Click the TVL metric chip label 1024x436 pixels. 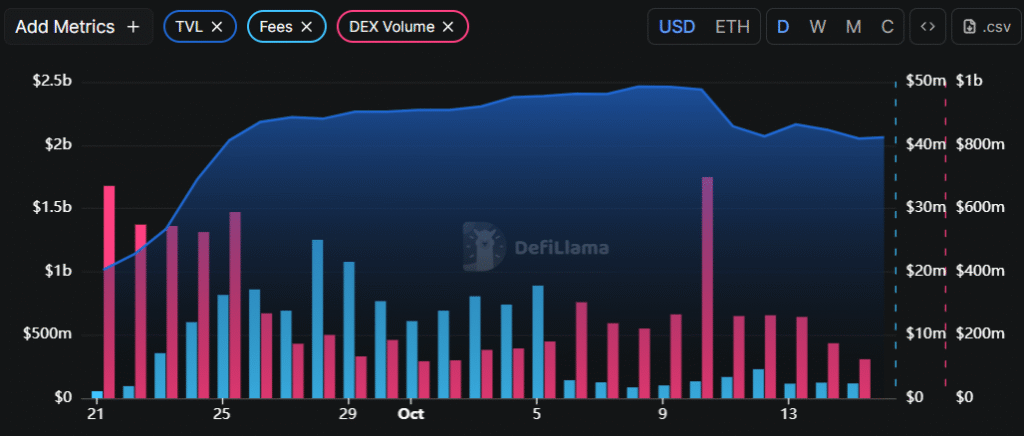tap(189, 27)
